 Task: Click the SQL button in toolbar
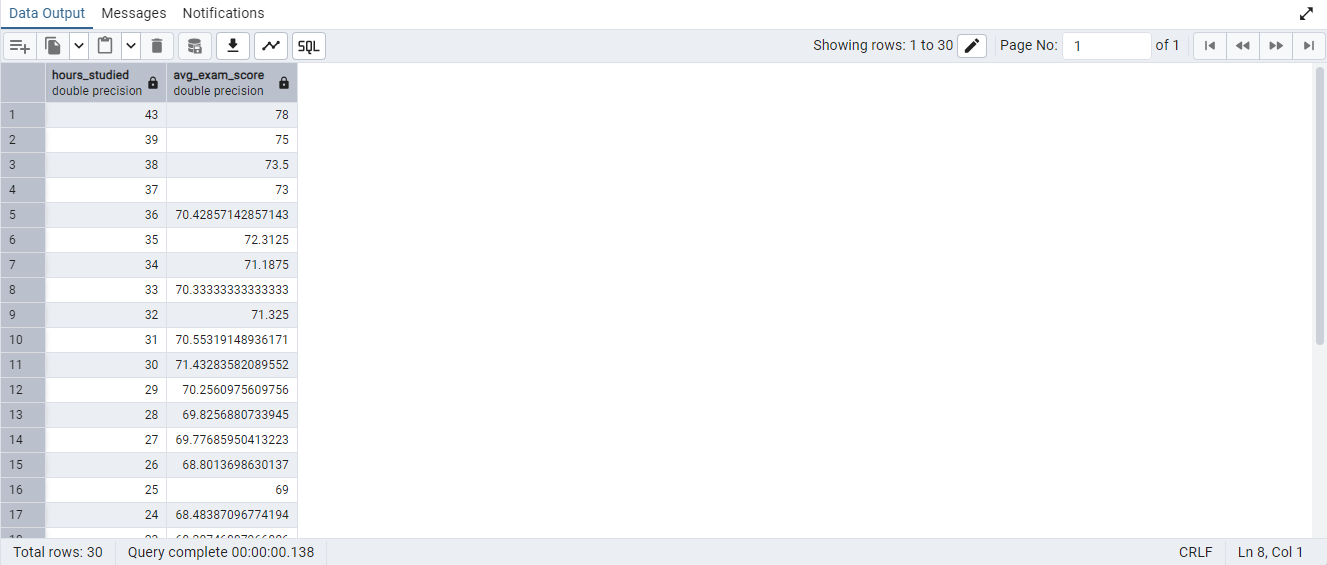(x=309, y=46)
